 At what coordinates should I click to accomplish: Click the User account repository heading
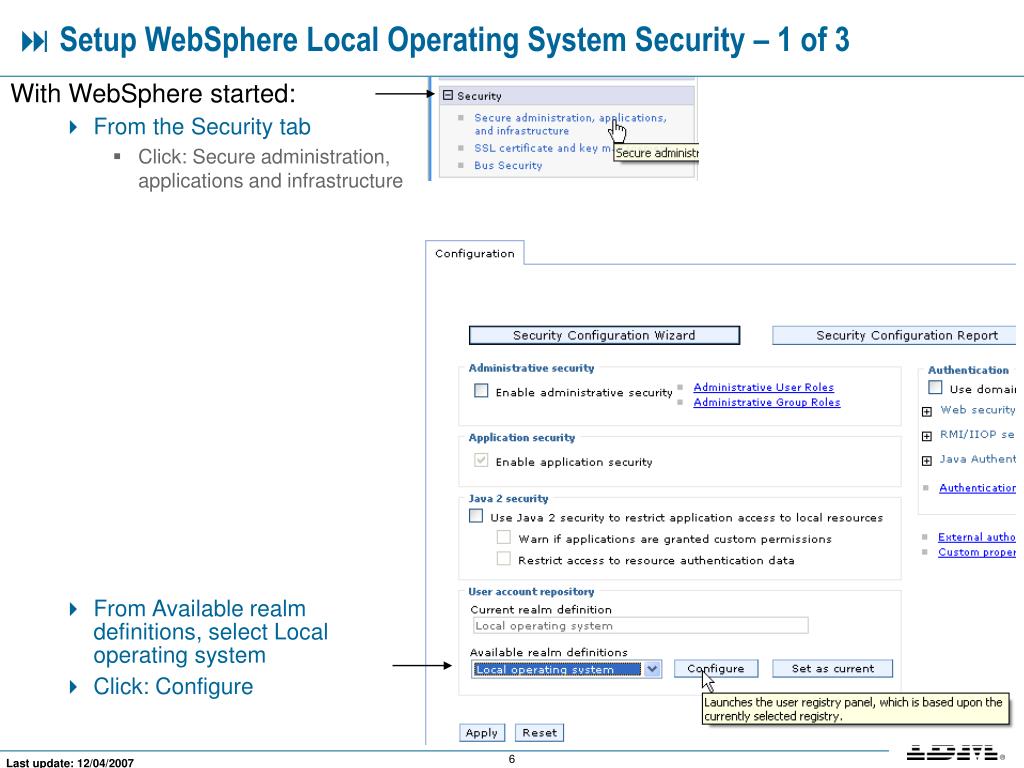pyautogui.click(x=532, y=592)
